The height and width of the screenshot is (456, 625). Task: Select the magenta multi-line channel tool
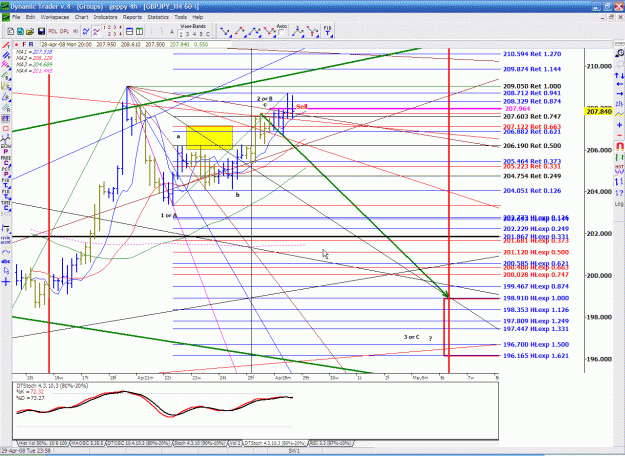click(6, 65)
